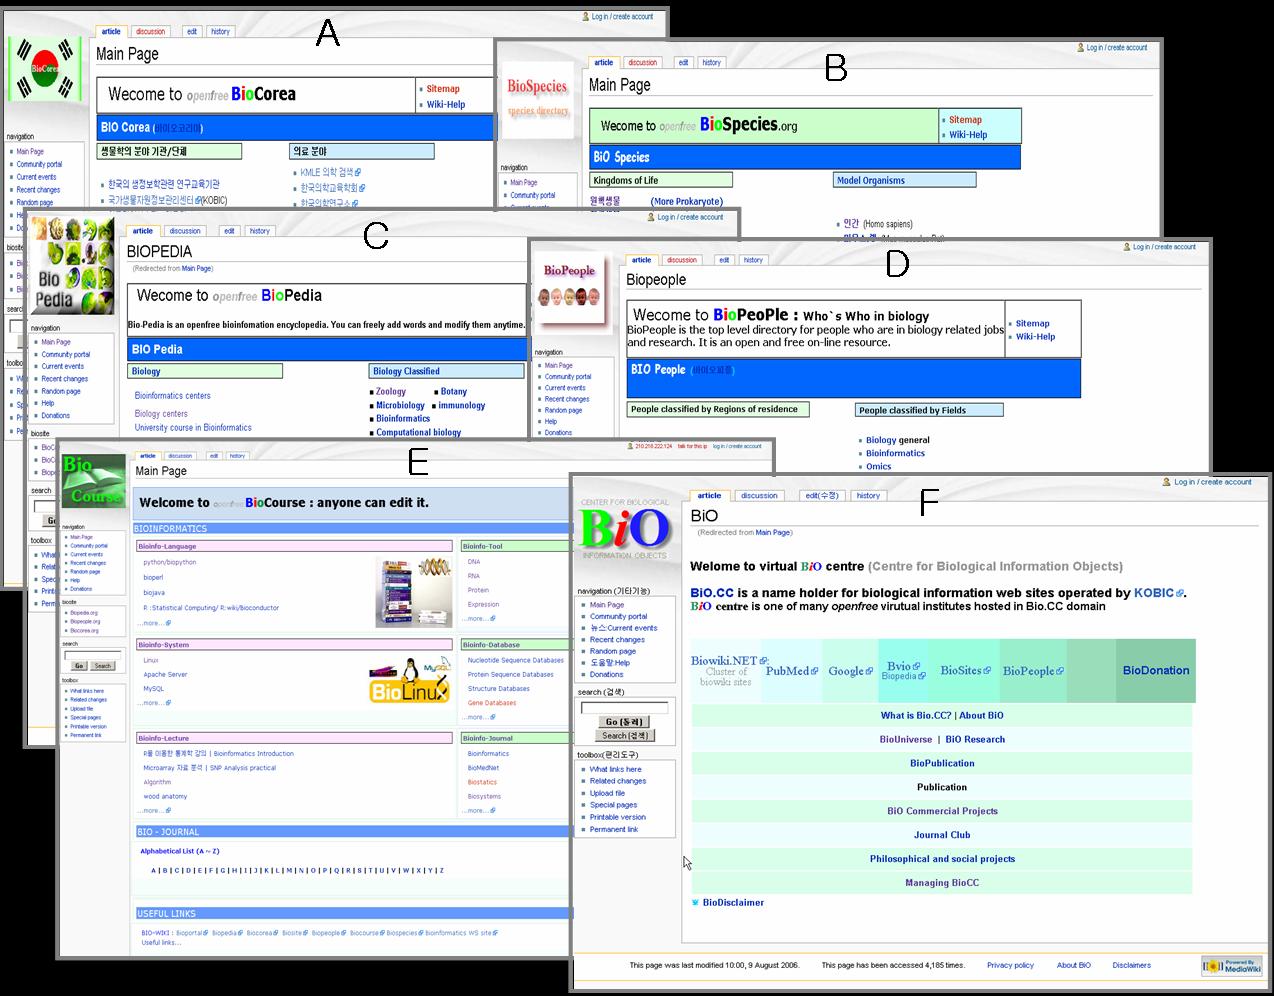Open the Biowiki.NET link

pyautogui.click(x=724, y=660)
